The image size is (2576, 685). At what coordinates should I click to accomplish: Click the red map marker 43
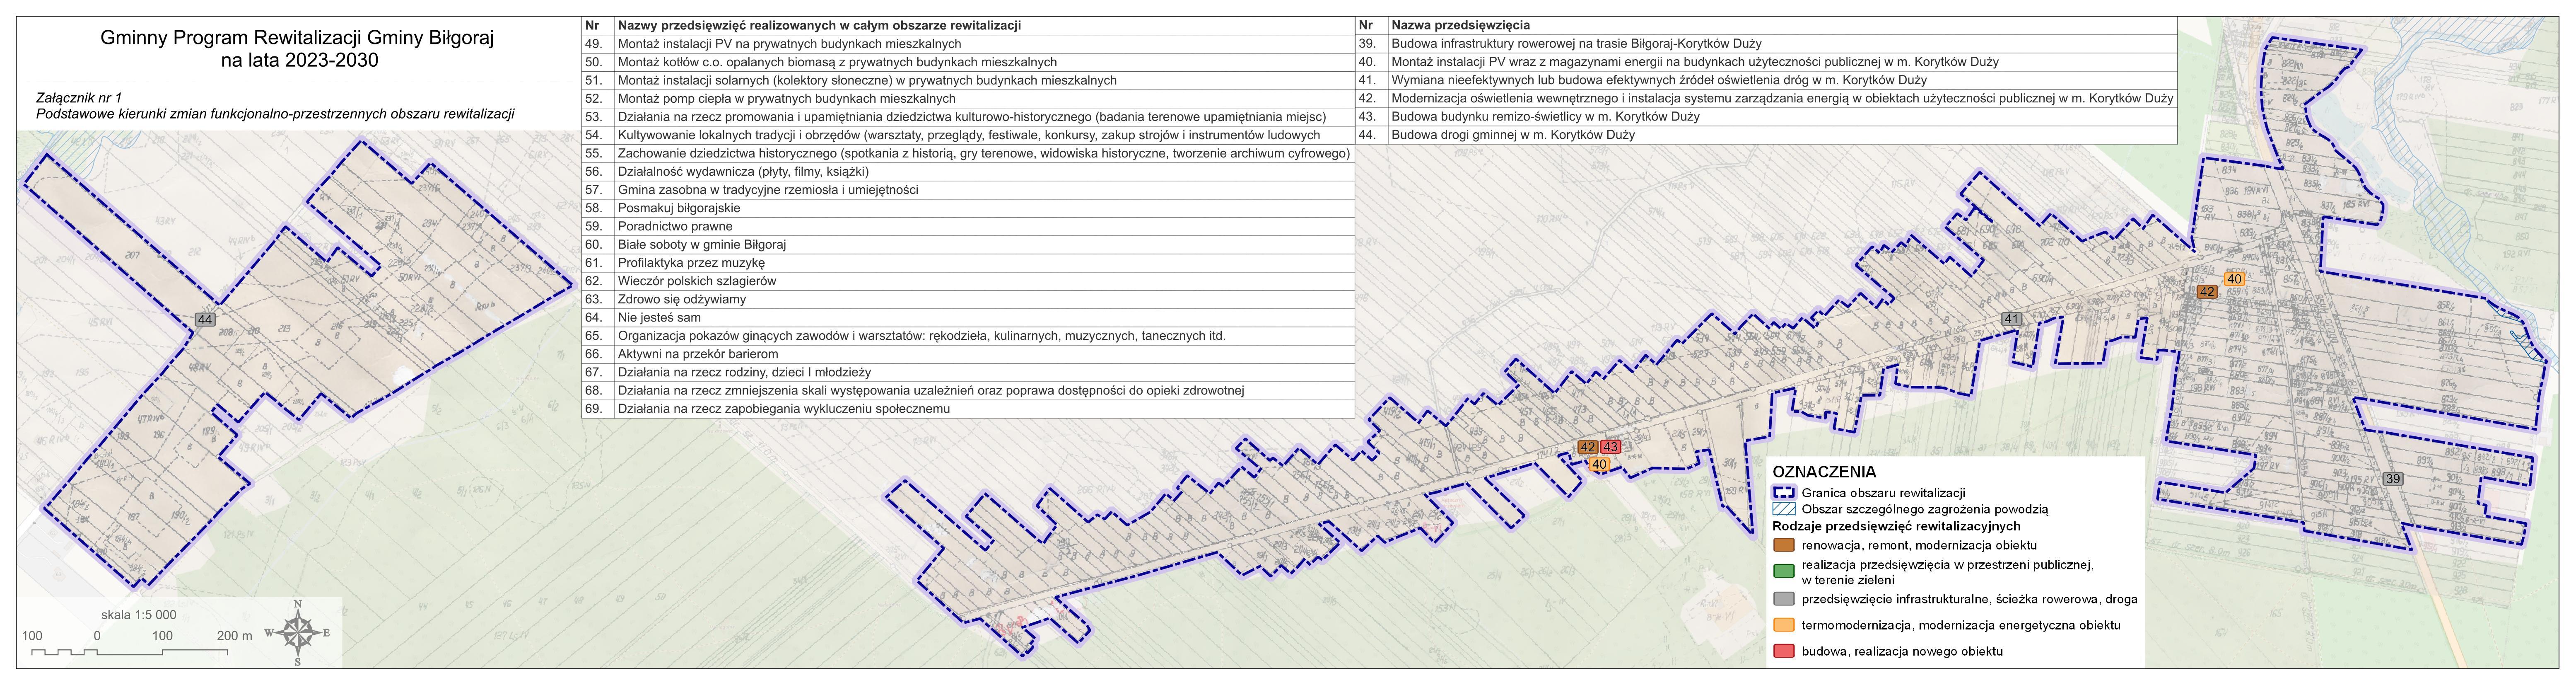pos(1610,447)
